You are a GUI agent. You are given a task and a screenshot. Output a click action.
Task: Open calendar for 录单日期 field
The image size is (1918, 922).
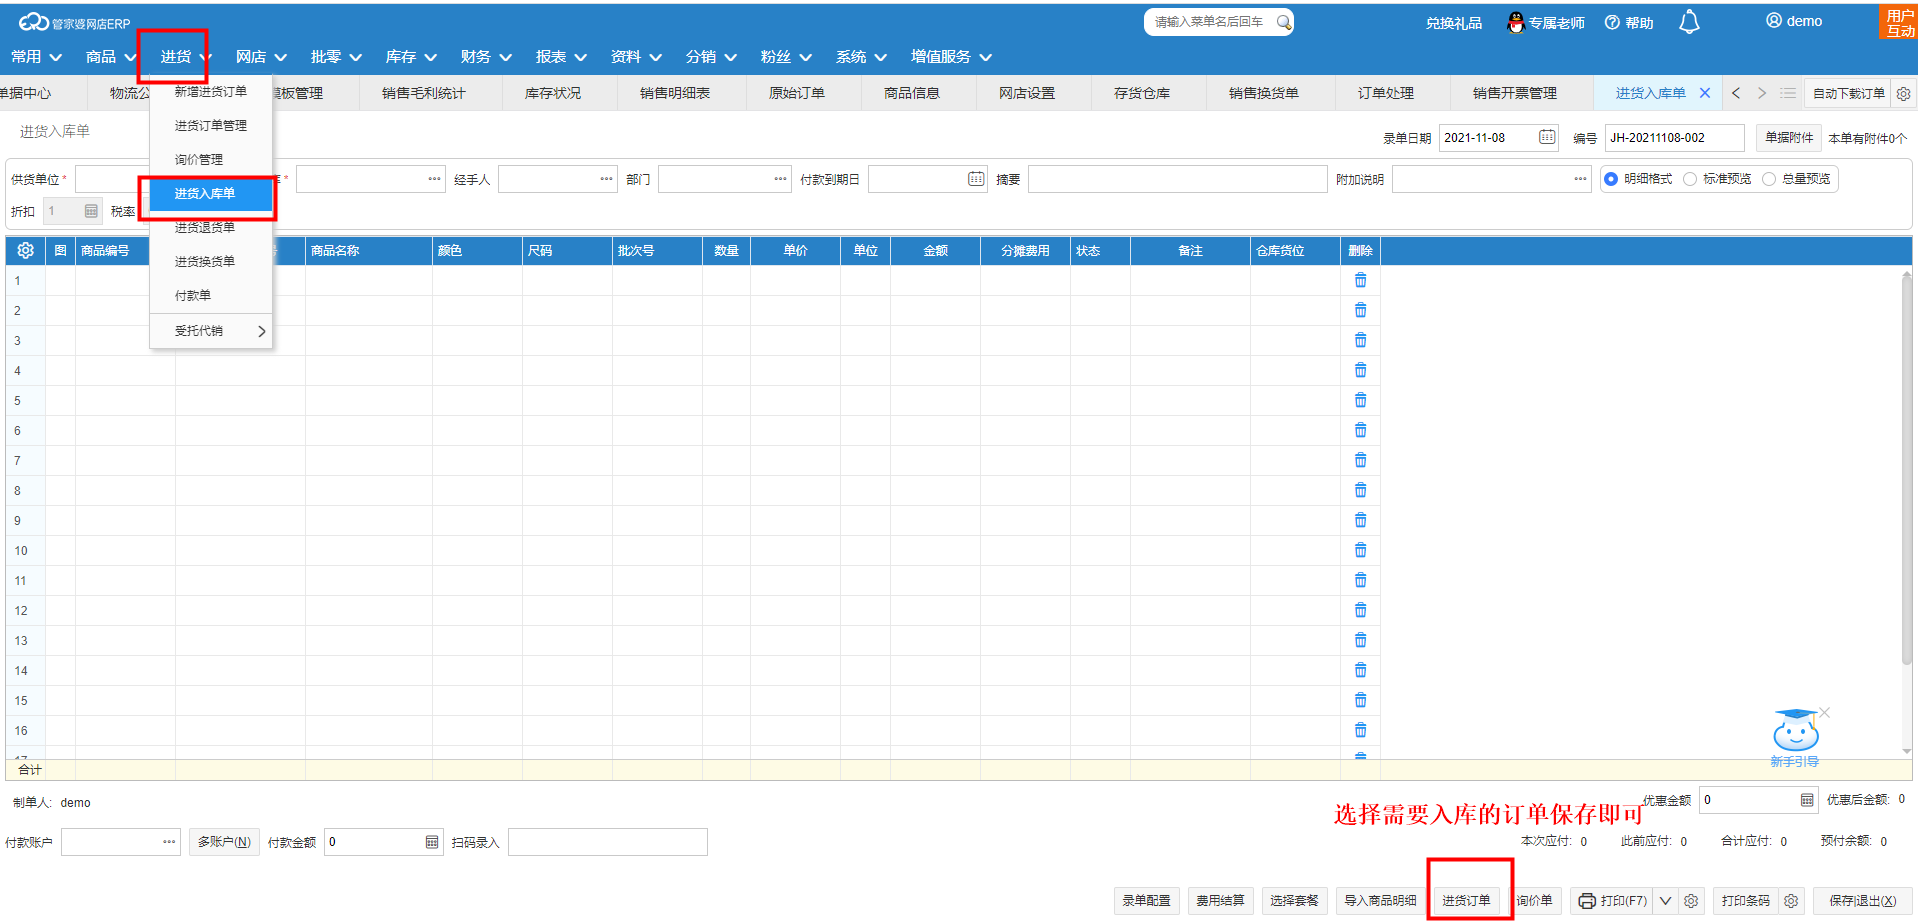(1546, 137)
